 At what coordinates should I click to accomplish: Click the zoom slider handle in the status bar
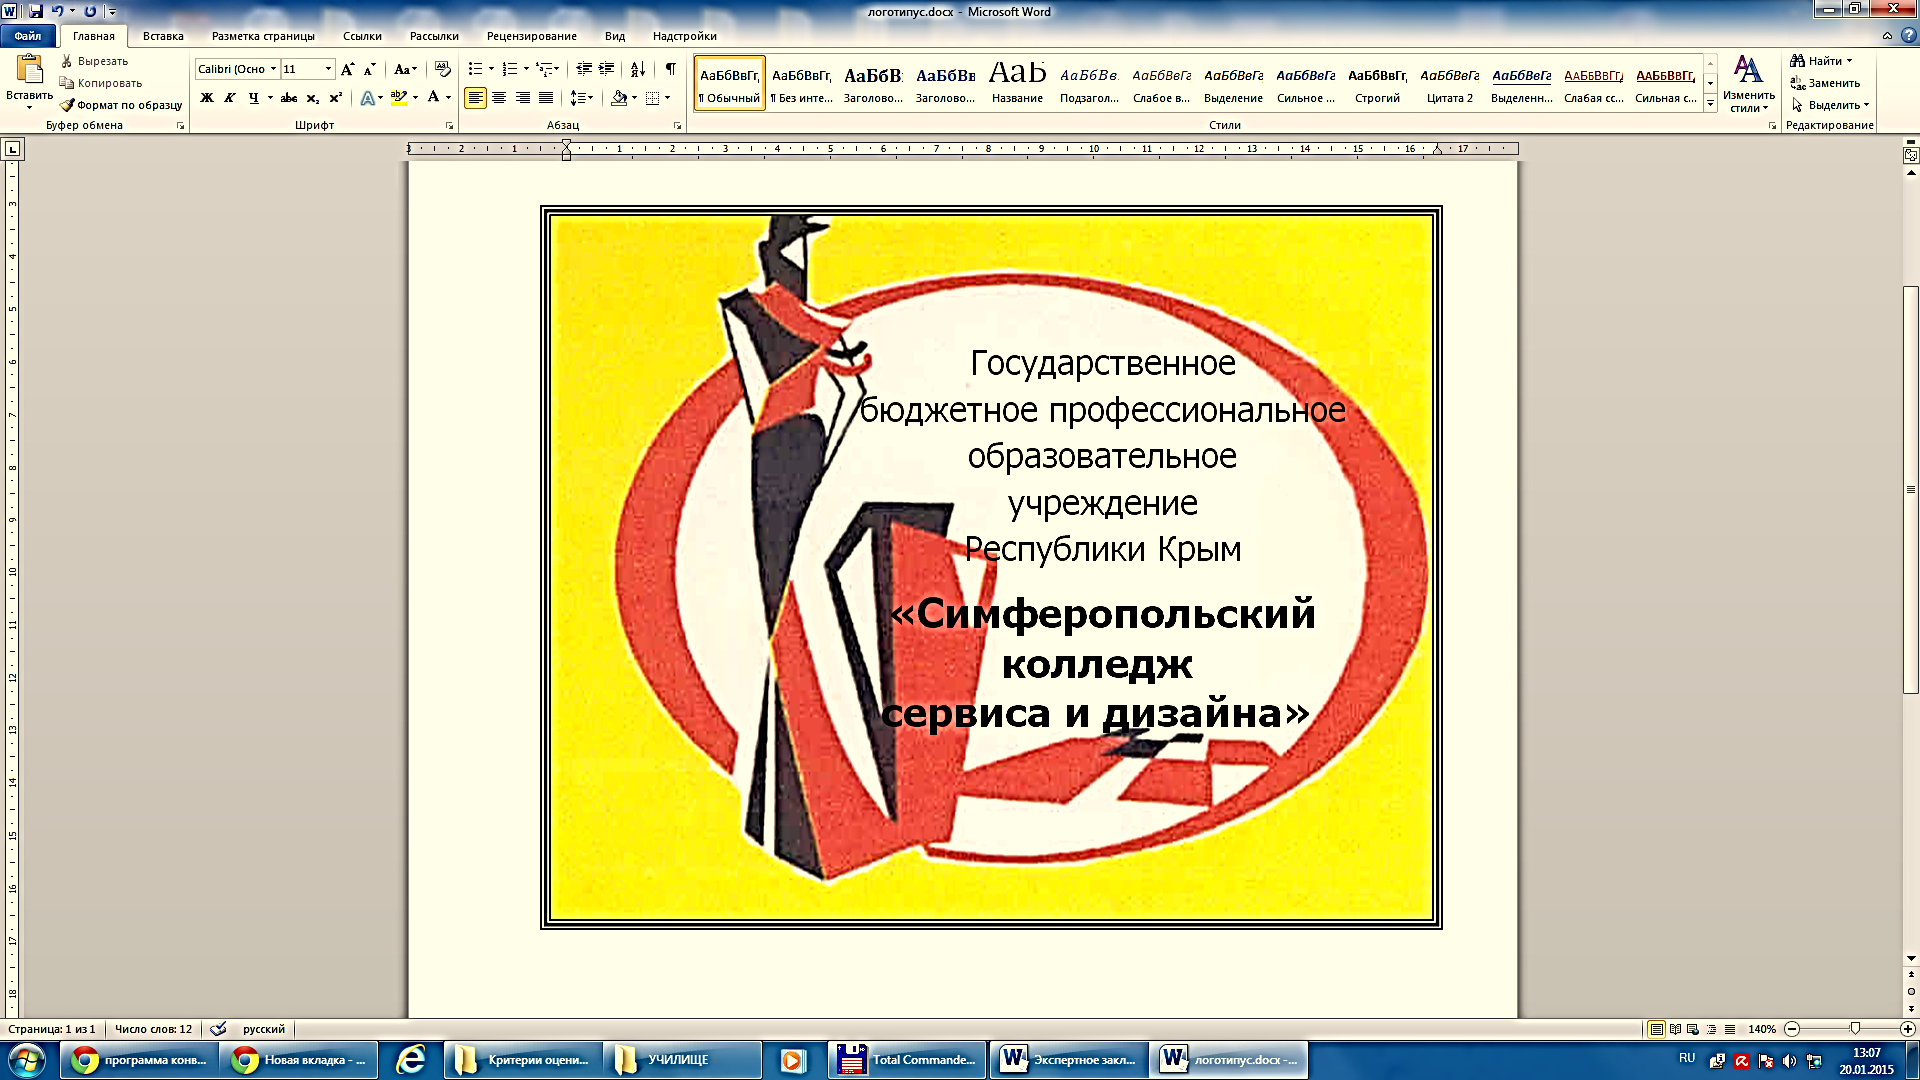[1855, 1029]
